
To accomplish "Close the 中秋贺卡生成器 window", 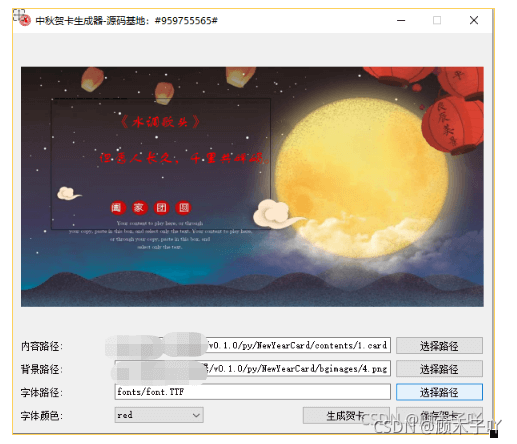I will (x=474, y=21).
